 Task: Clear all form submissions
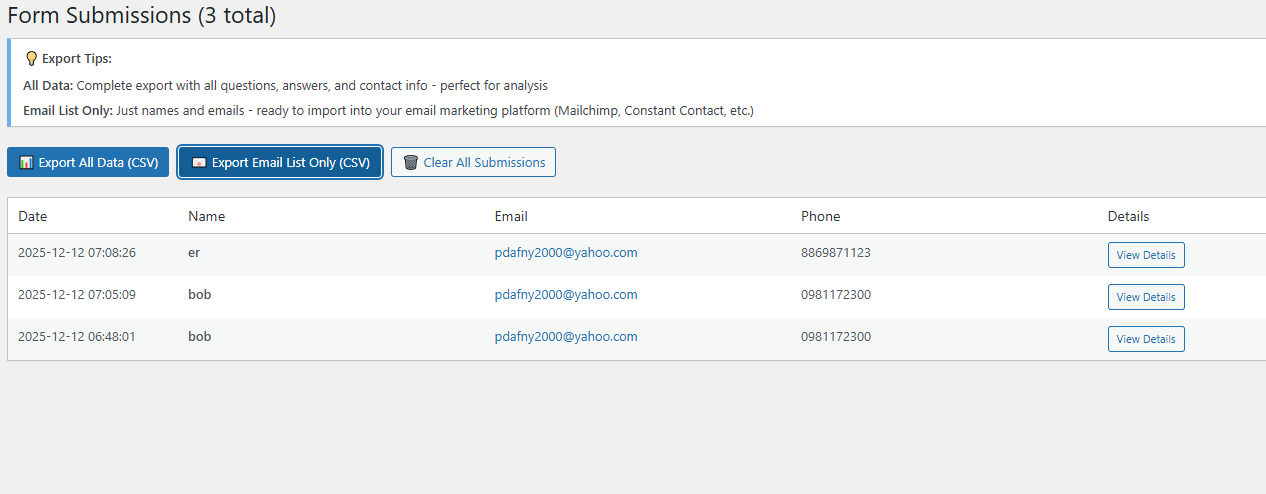pos(473,163)
